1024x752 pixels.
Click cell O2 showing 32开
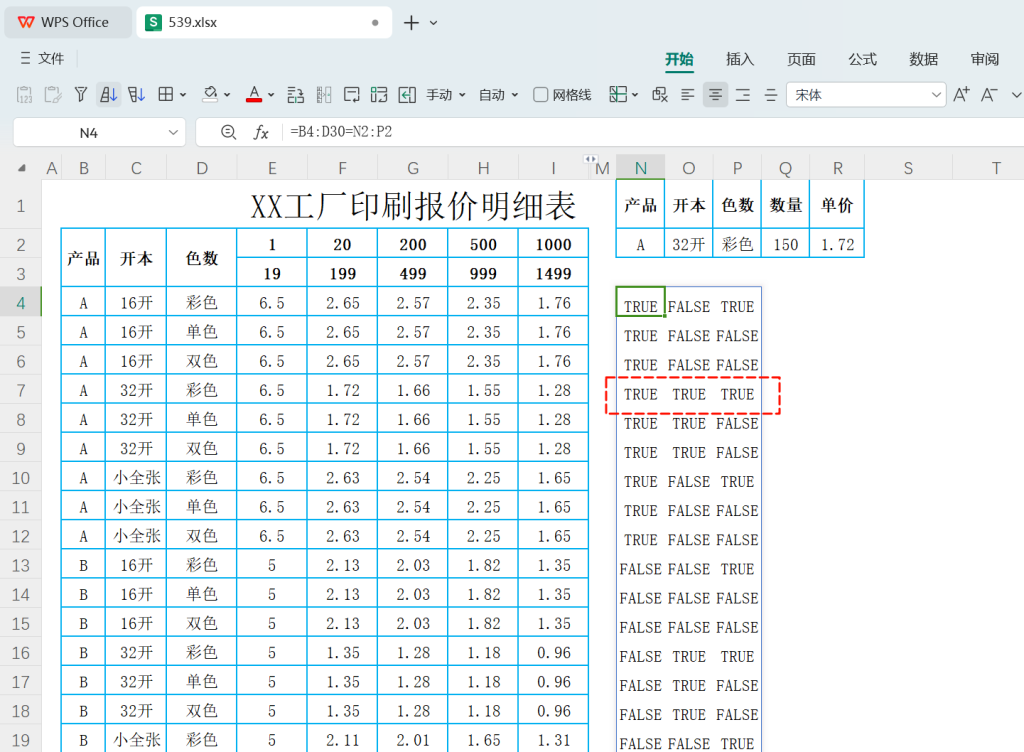688,243
